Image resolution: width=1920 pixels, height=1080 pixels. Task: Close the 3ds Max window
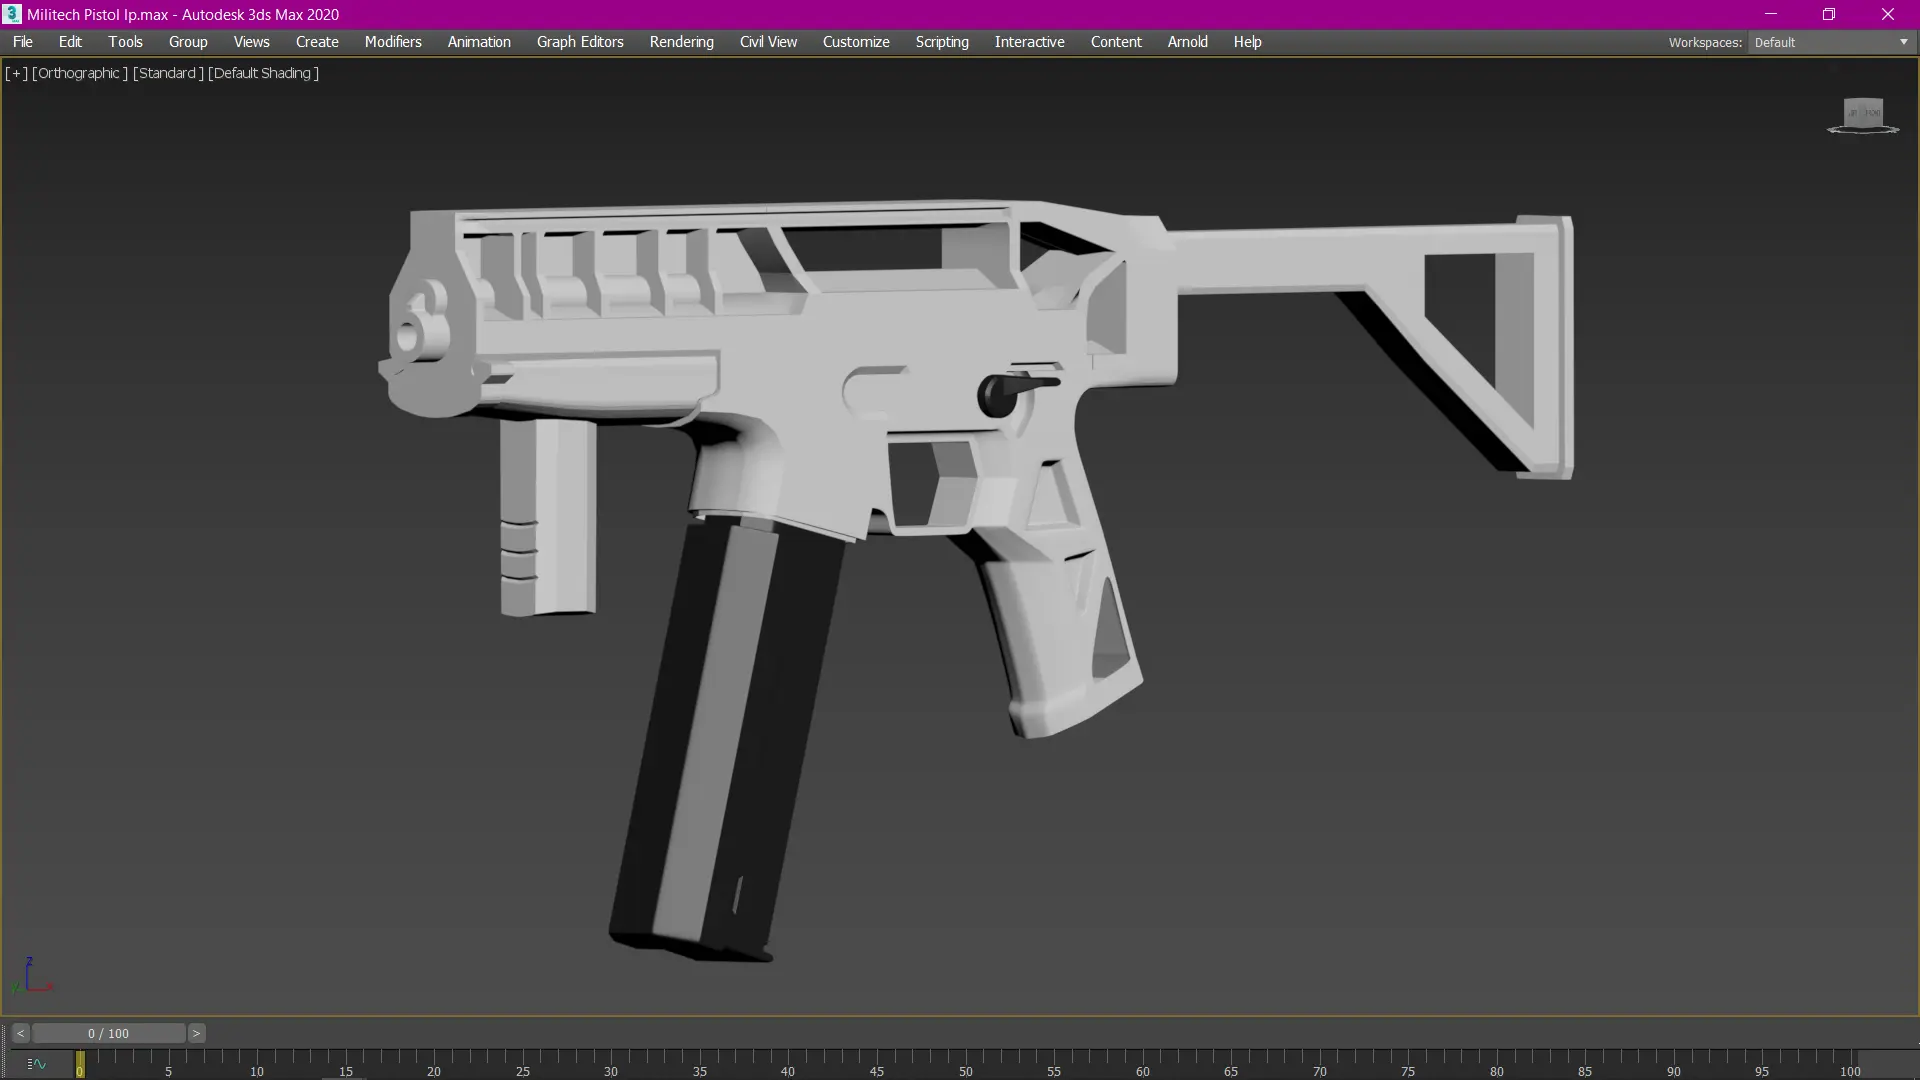1888,14
